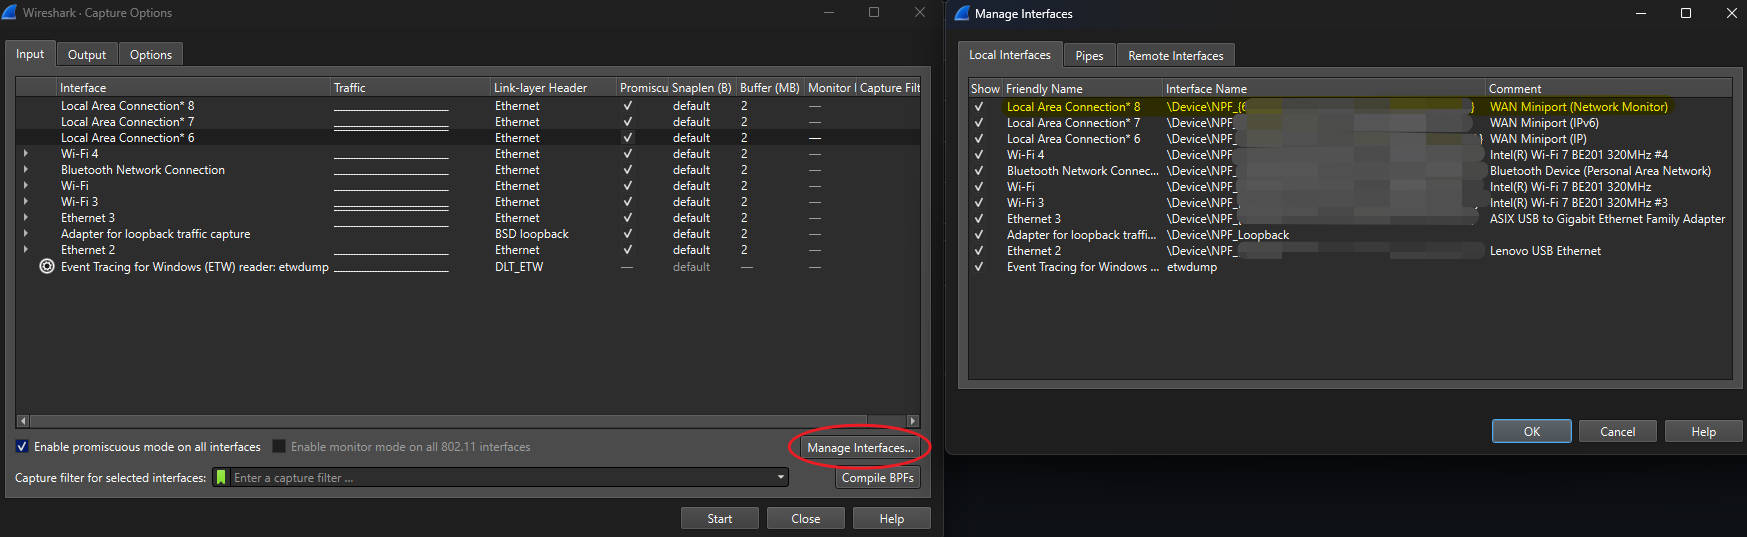Switch to the Output tab
The width and height of the screenshot is (1747, 537).
(87, 55)
